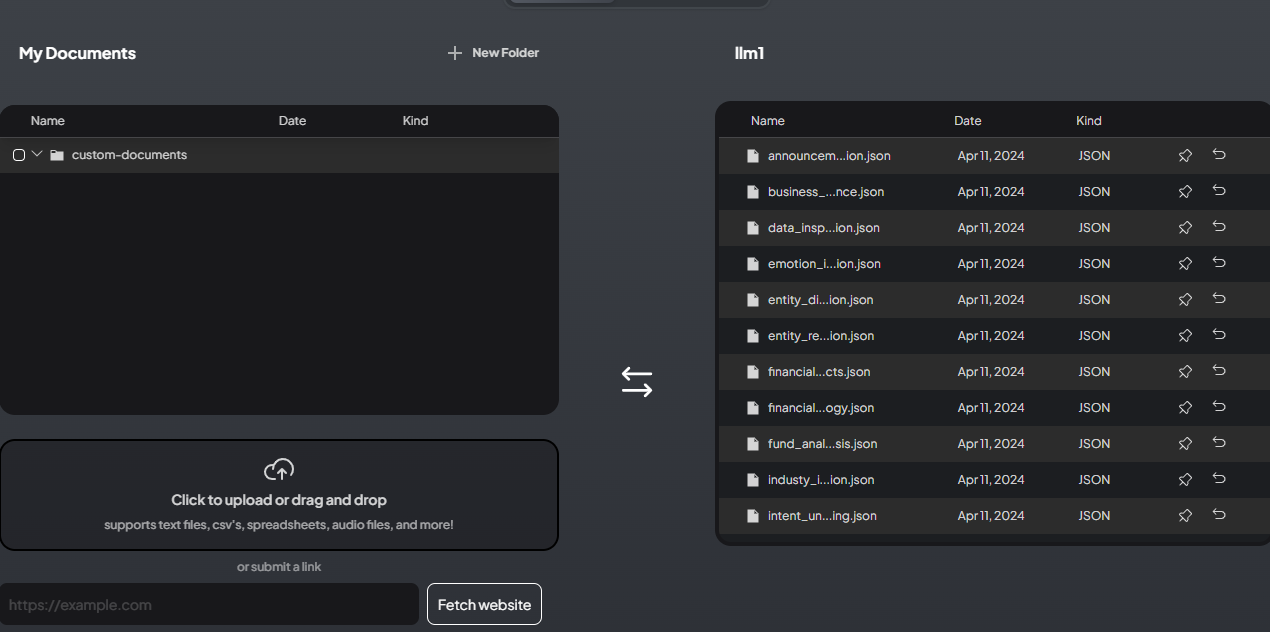Pin the financial...ogy.json file
This screenshot has width=1270, height=632.
pyautogui.click(x=1185, y=407)
